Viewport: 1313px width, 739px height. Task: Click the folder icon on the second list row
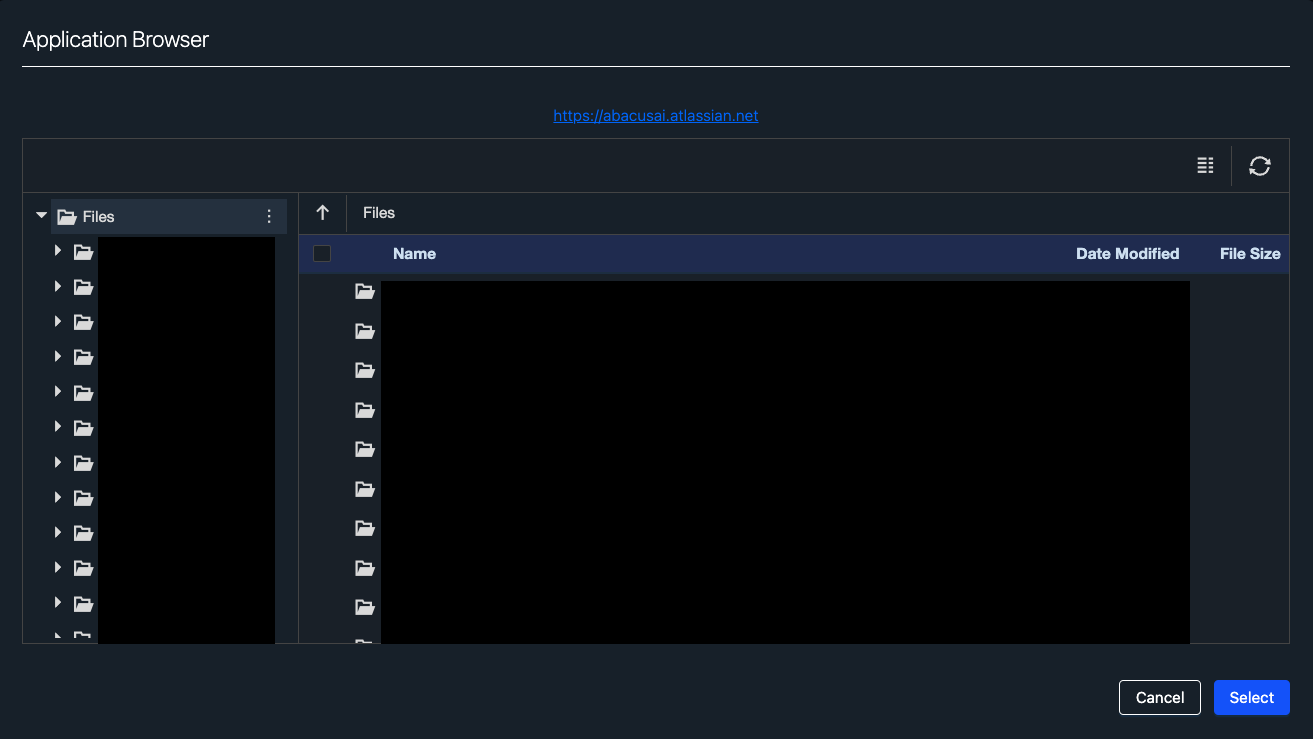pos(364,331)
